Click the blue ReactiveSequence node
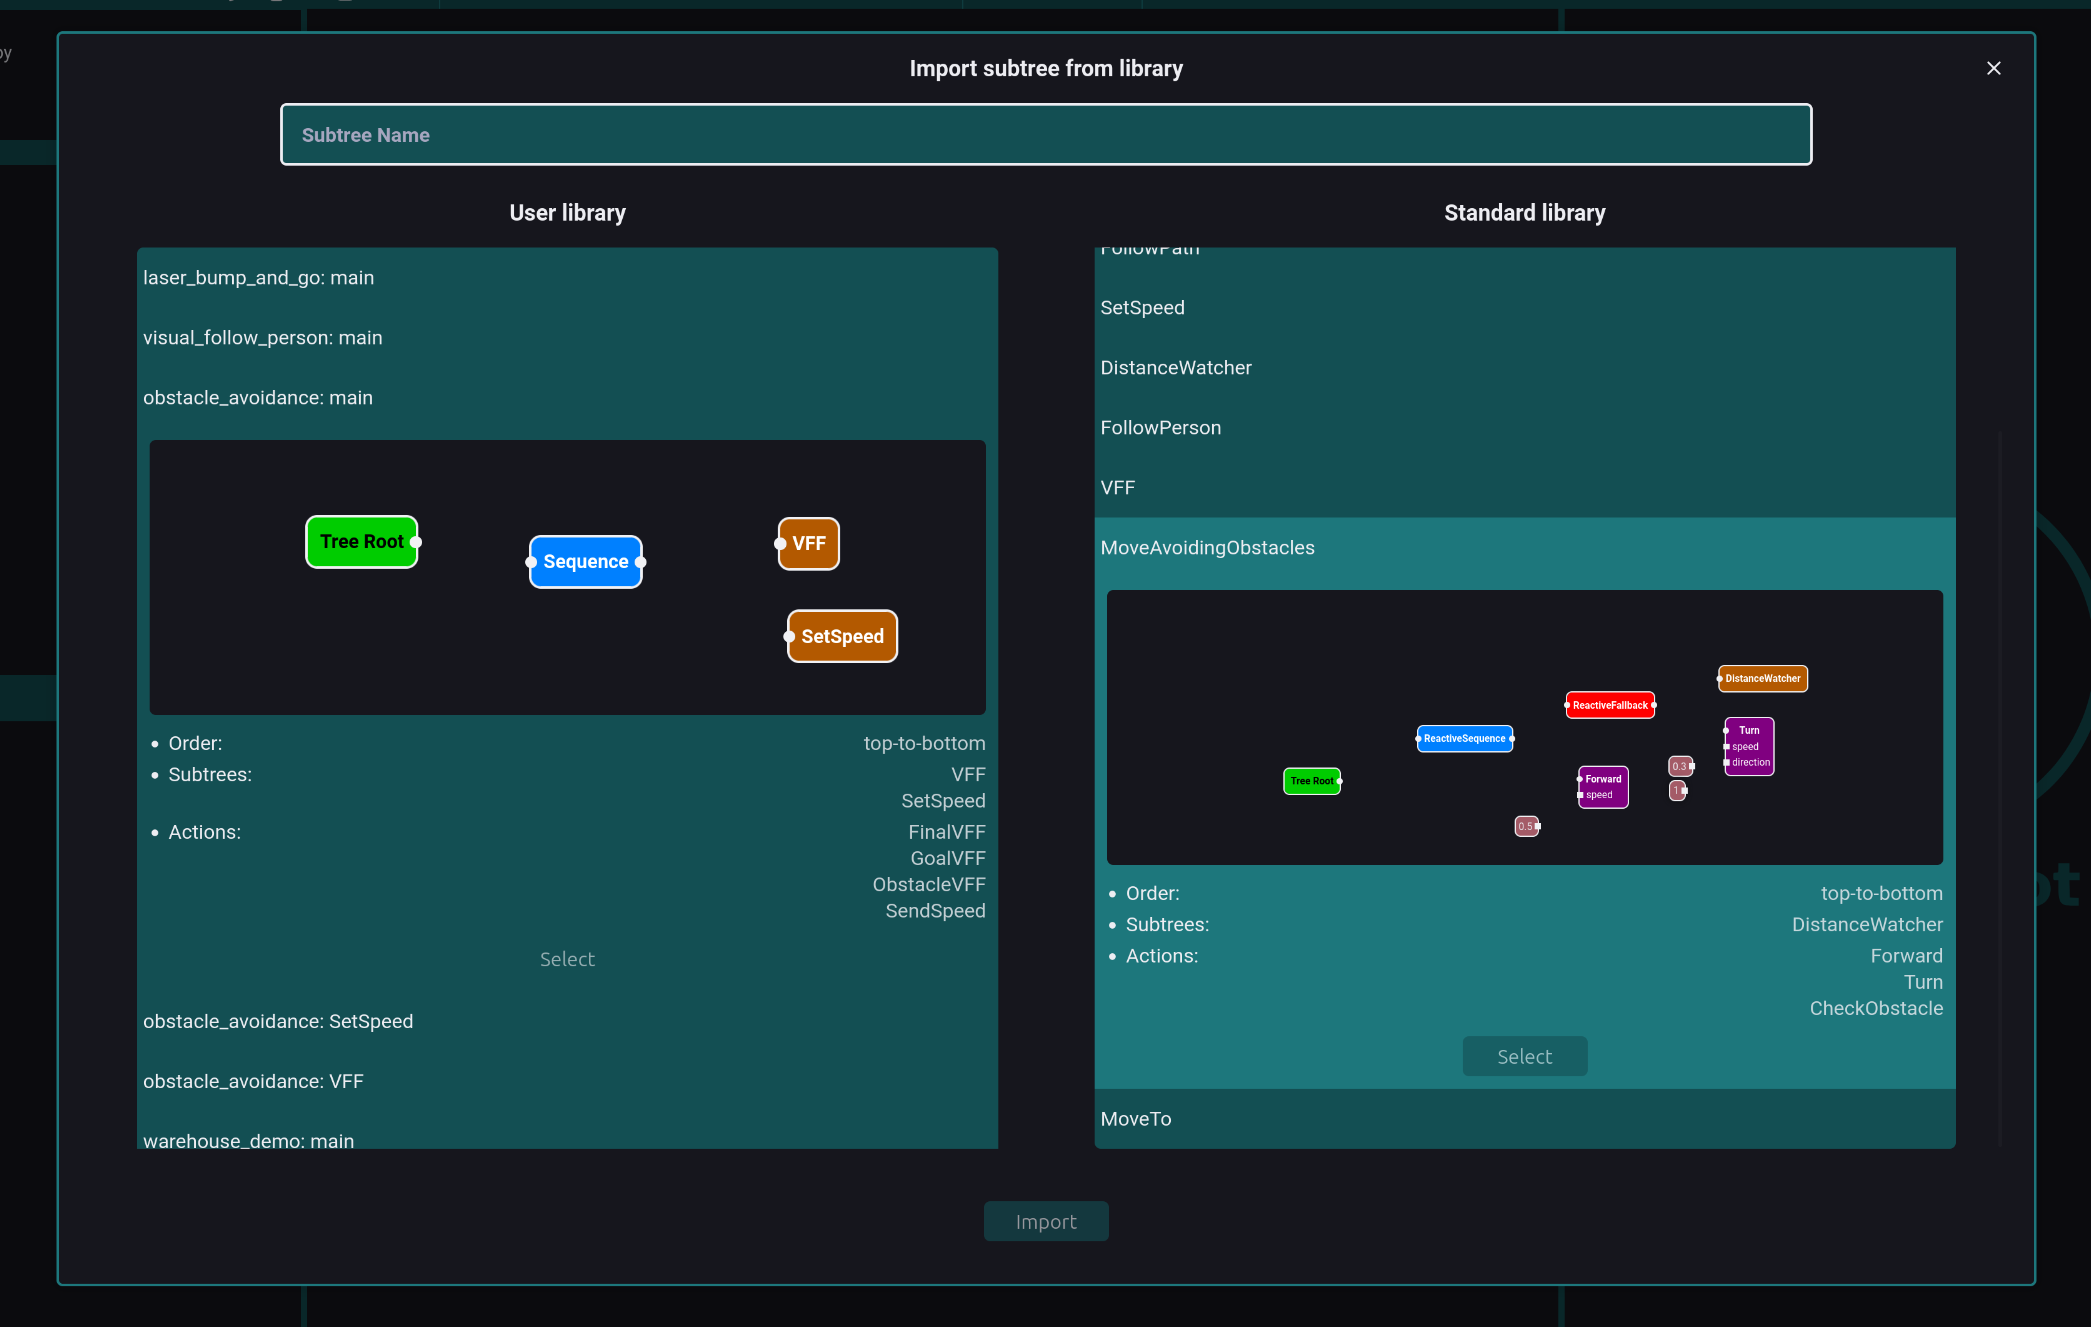 coord(1464,739)
